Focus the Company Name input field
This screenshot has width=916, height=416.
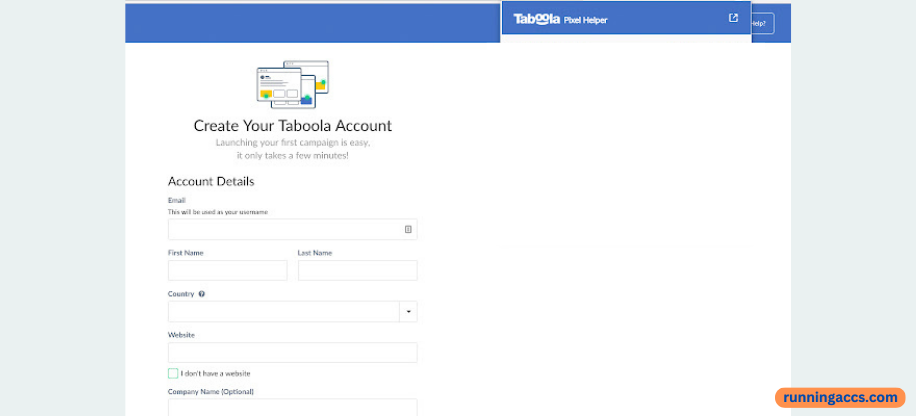tap(293, 407)
